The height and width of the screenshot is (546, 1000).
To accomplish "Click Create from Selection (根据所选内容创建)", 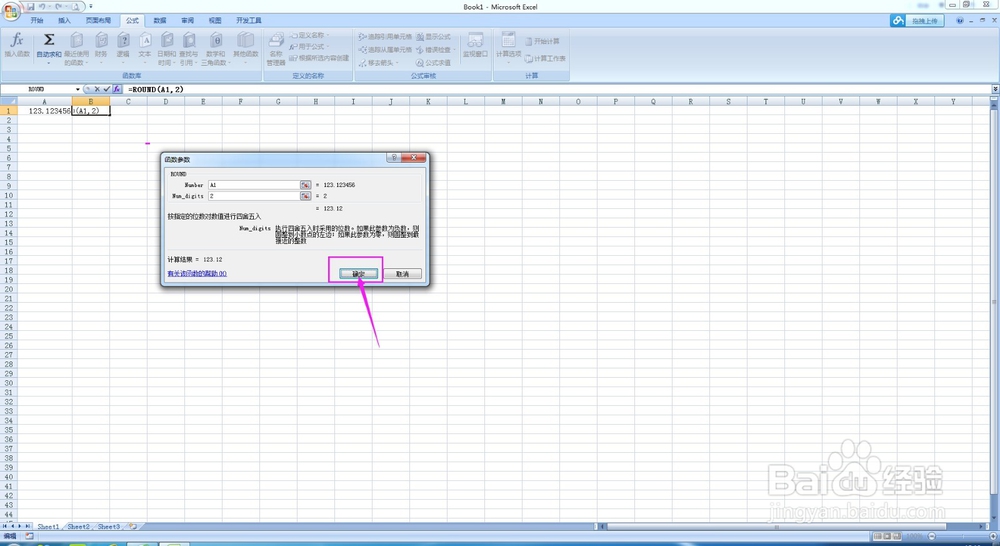I will point(319,58).
